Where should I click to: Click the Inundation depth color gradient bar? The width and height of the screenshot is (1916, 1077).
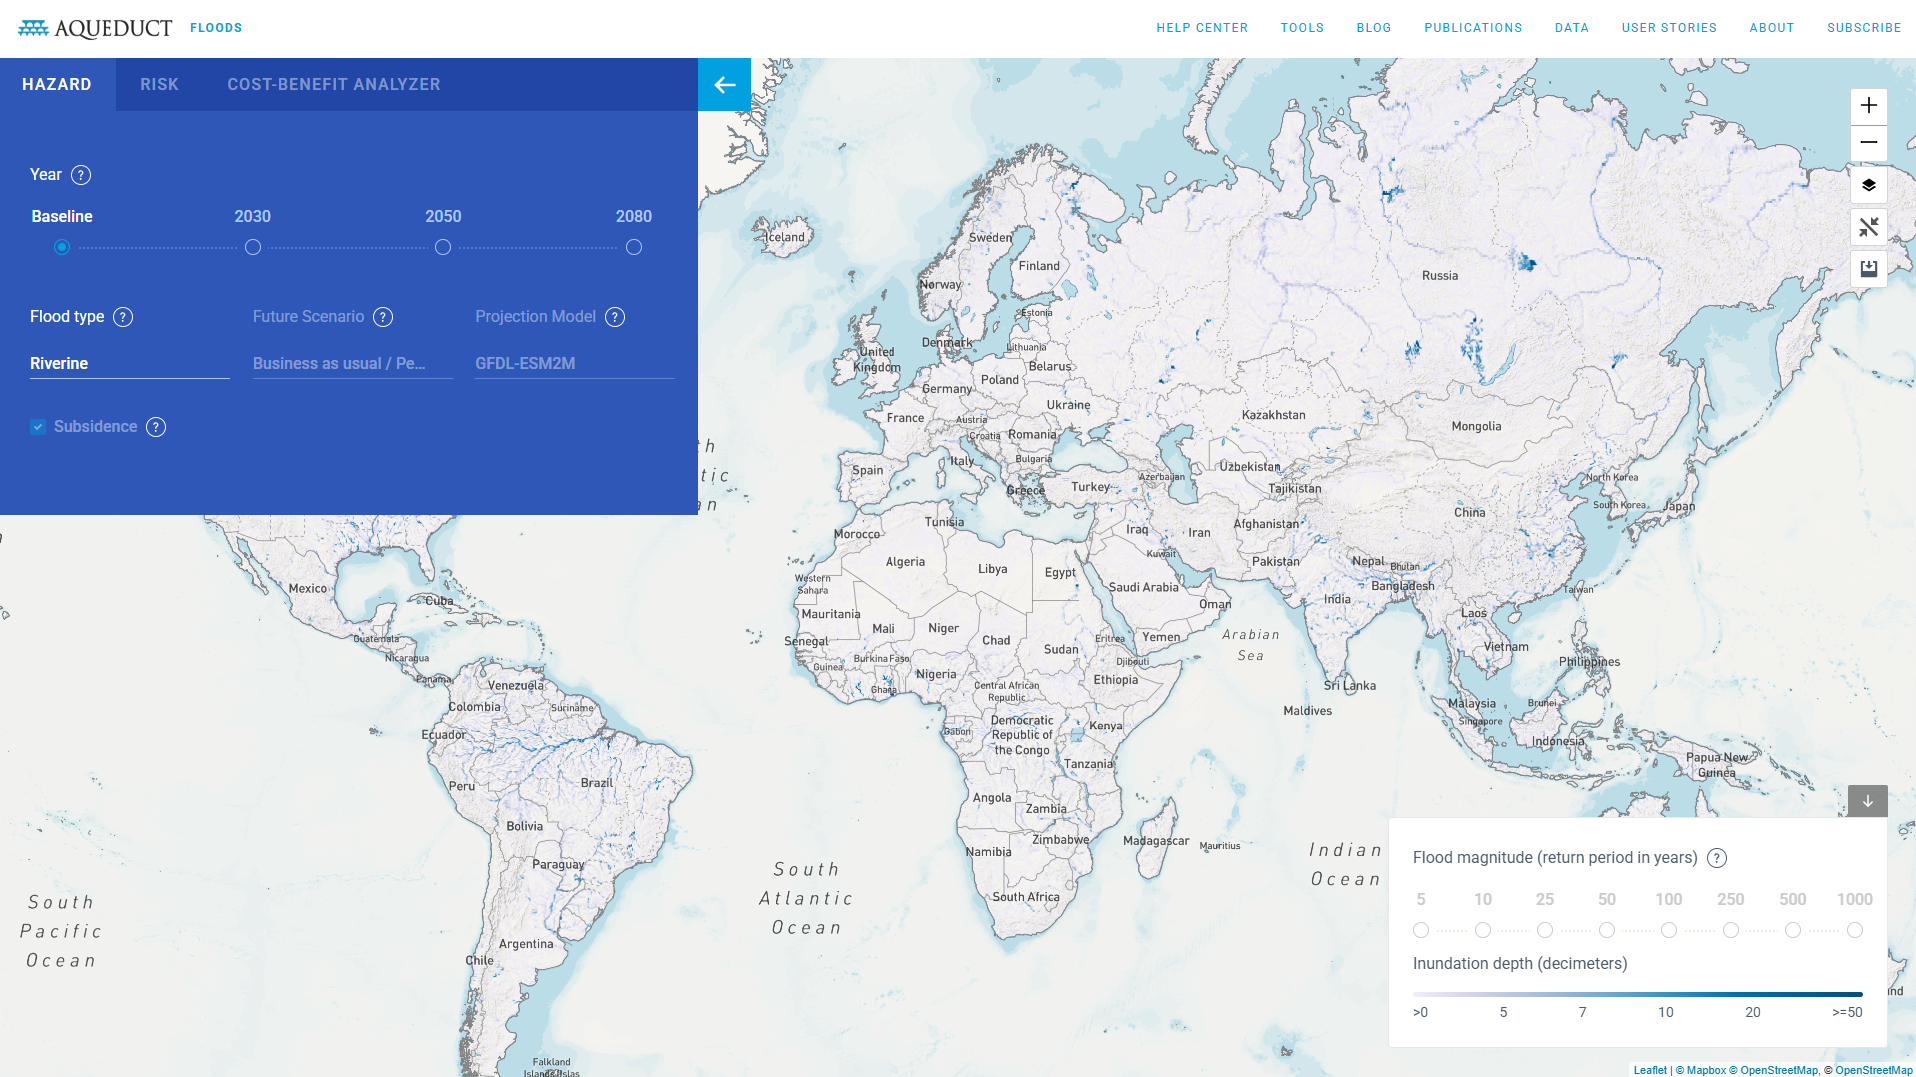[1637, 994]
